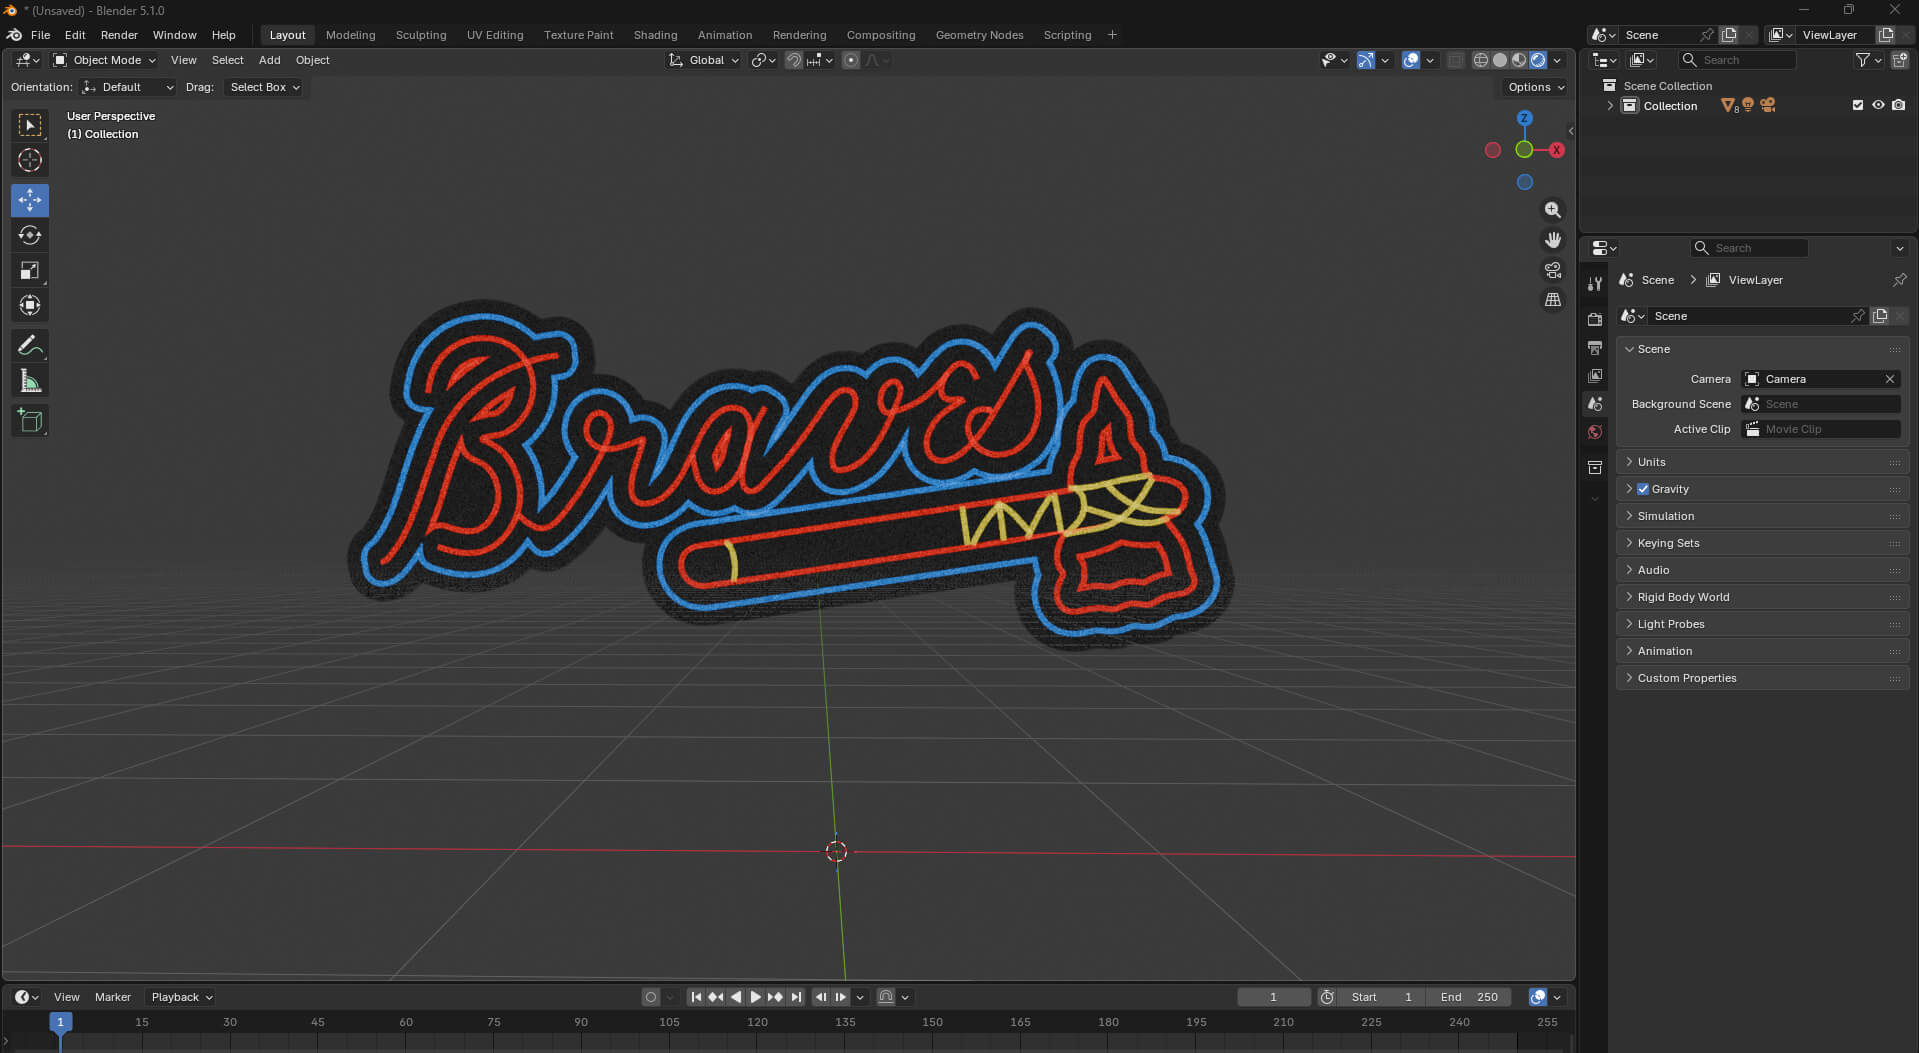
Task: Toggle the camera view icon
Action: coord(1552,270)
